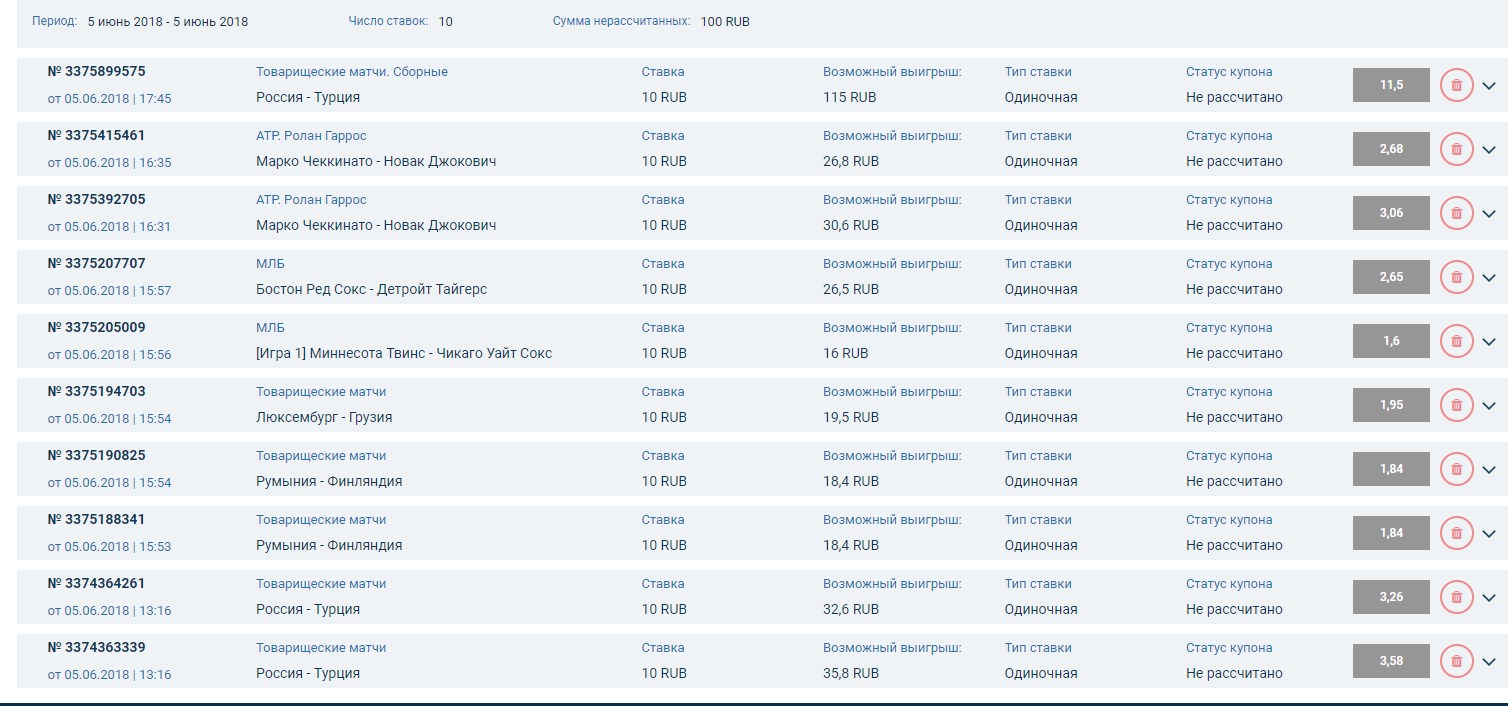Delete the bet with odds 3,58

(x=1456, y=661)
